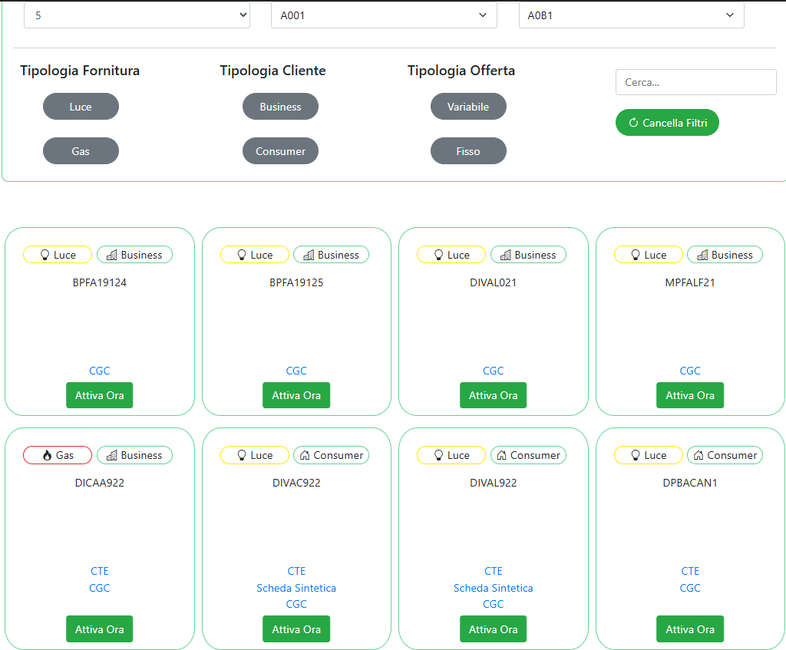Click the building icon on MPFALF21 card
Viewport: 786px width, 650px height.
point(703,255)
